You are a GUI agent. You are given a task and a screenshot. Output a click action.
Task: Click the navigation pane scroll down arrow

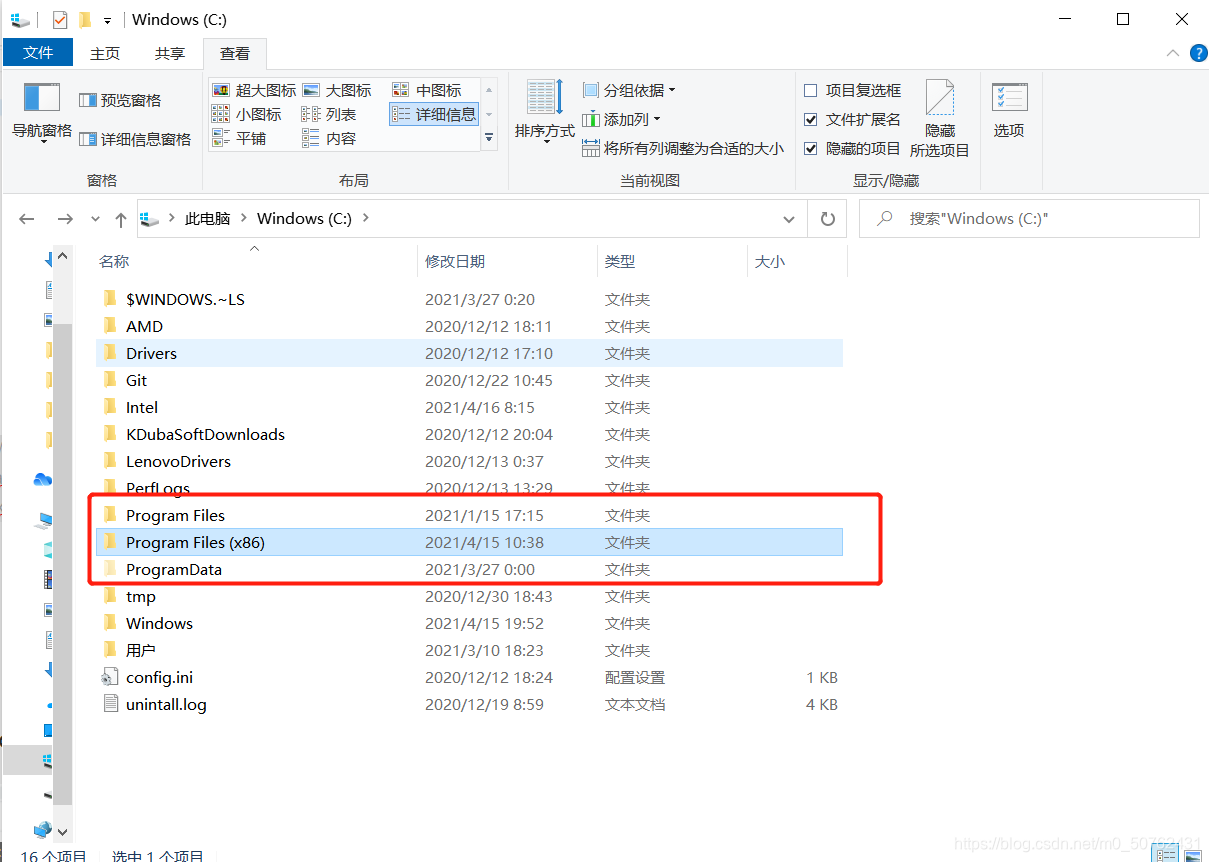coord(62,831)
